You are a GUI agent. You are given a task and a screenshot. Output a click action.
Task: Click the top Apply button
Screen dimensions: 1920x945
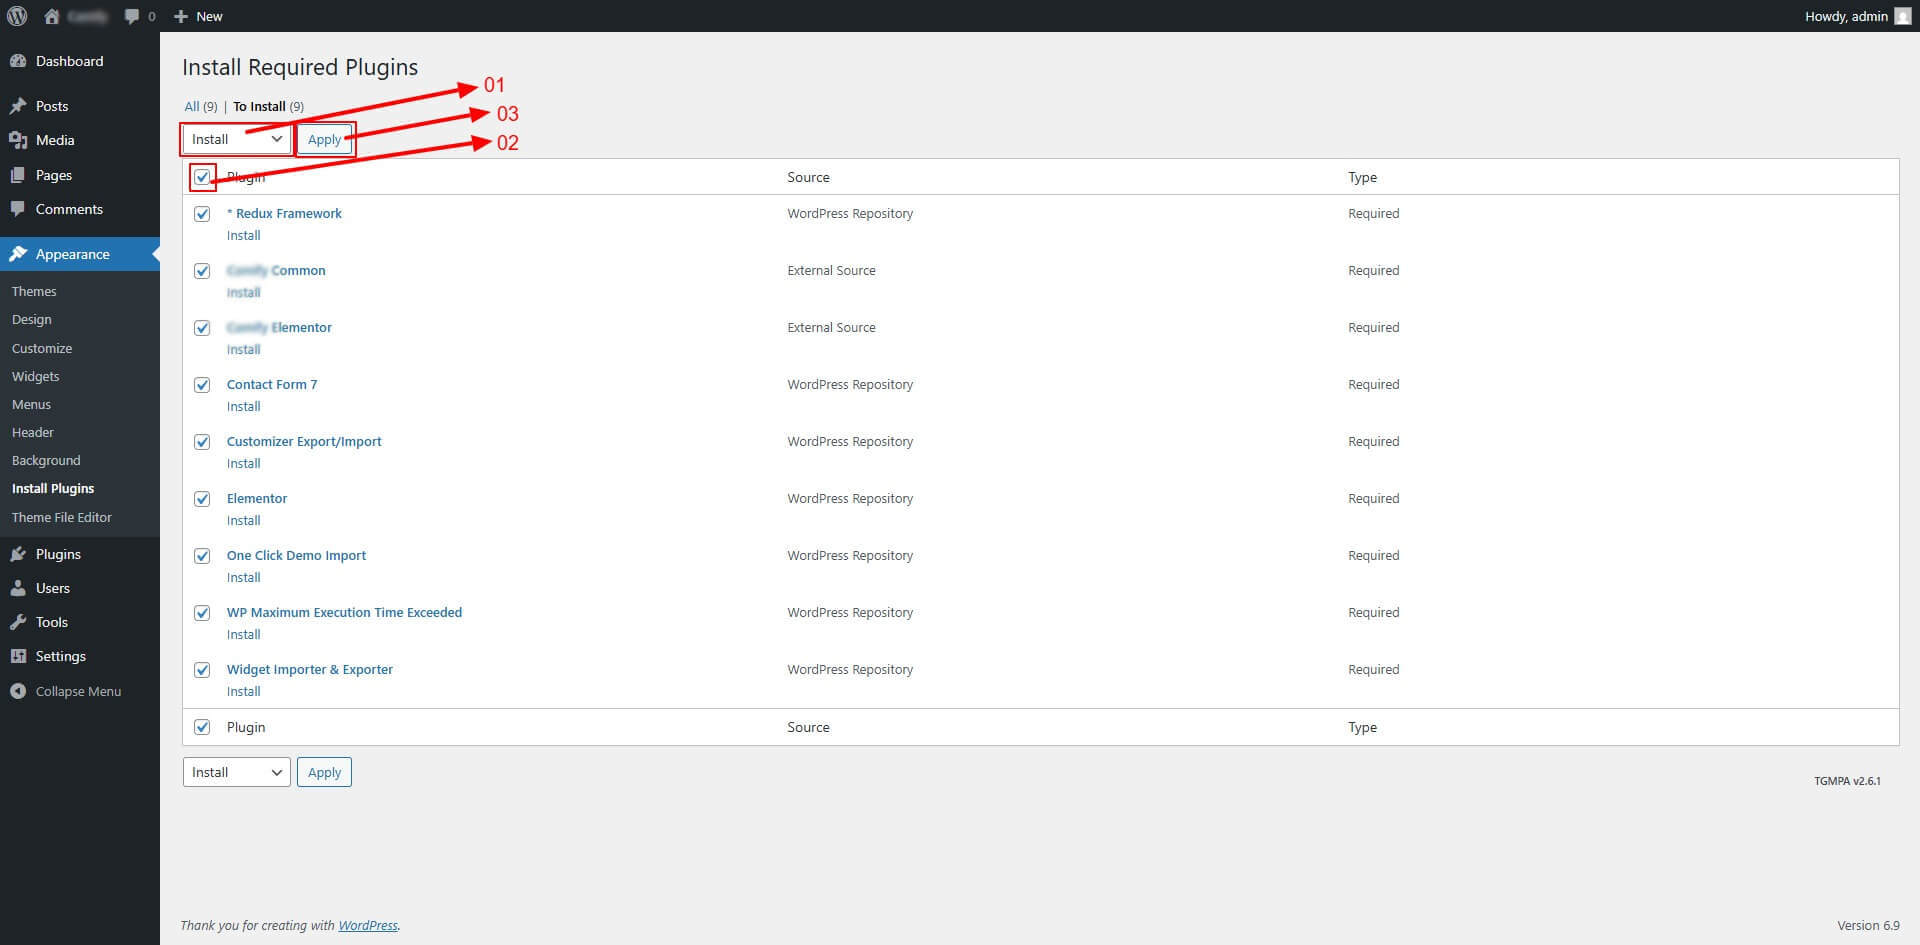pos(324,139)
